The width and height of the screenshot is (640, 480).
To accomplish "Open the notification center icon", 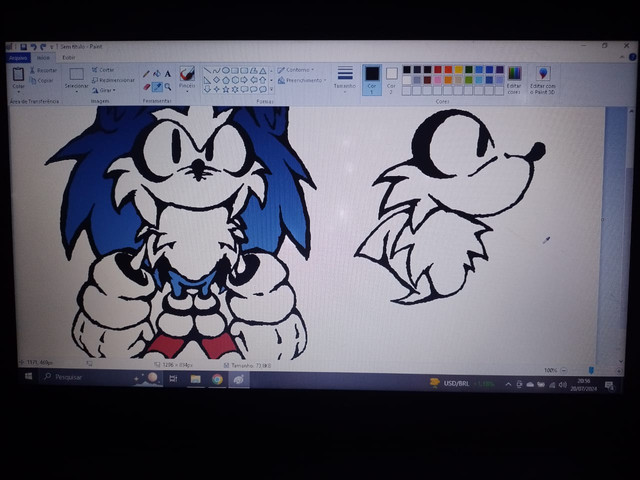I will pyautogui.click(x=609, y=385).
